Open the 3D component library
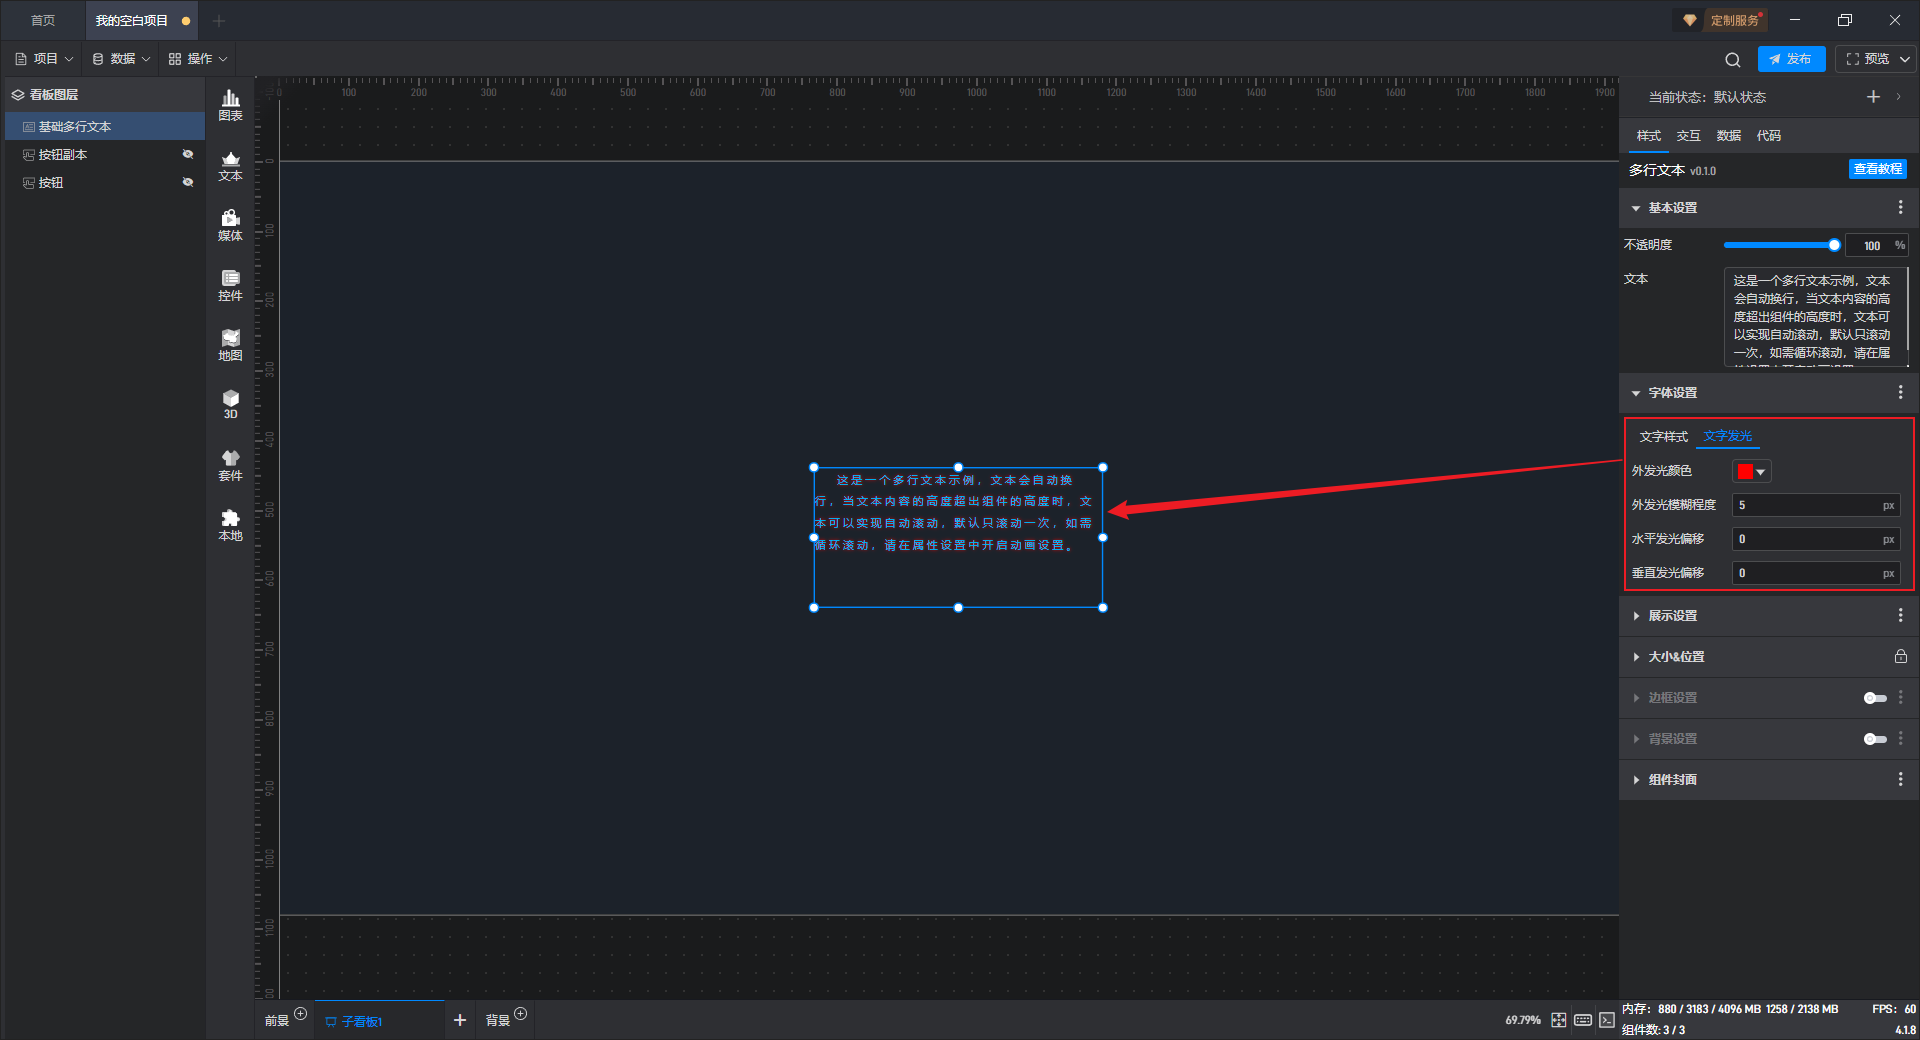The image size is (1920, 1040). coord(230,404)
